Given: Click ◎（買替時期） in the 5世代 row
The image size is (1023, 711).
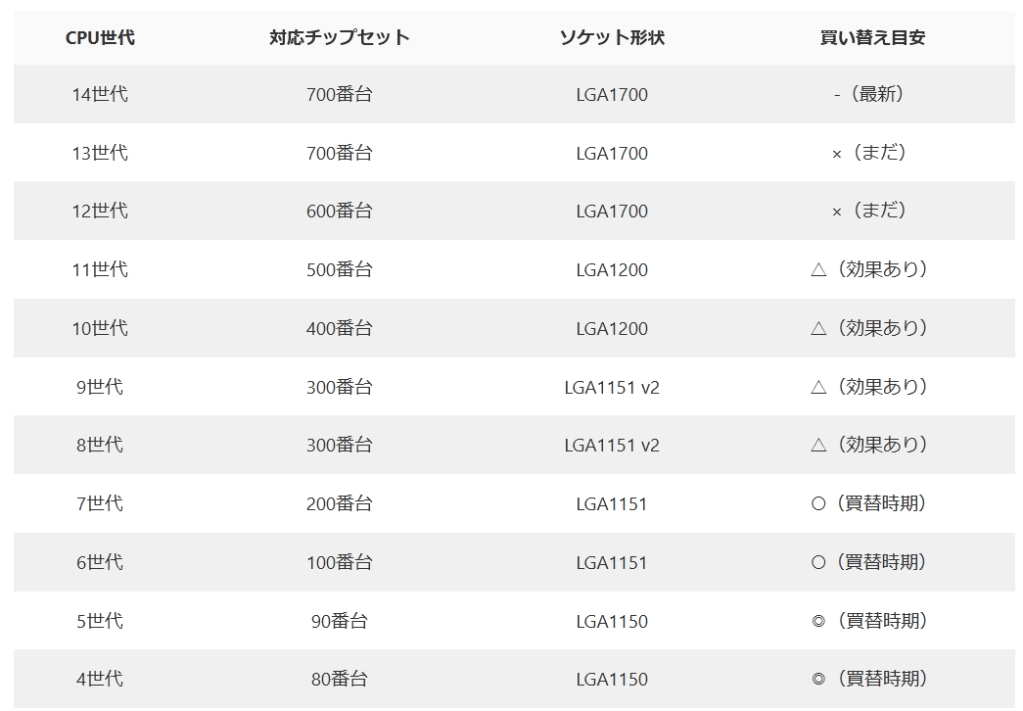Looking at the screenshot, I should [x=867, y=621].
